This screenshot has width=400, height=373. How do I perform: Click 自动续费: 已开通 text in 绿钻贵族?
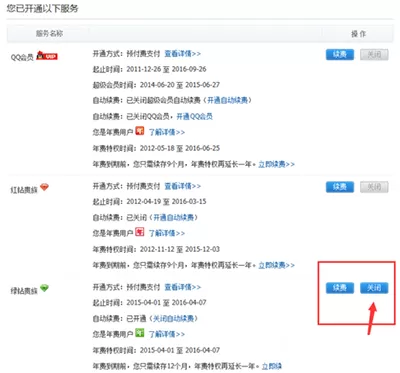[119, 318]
